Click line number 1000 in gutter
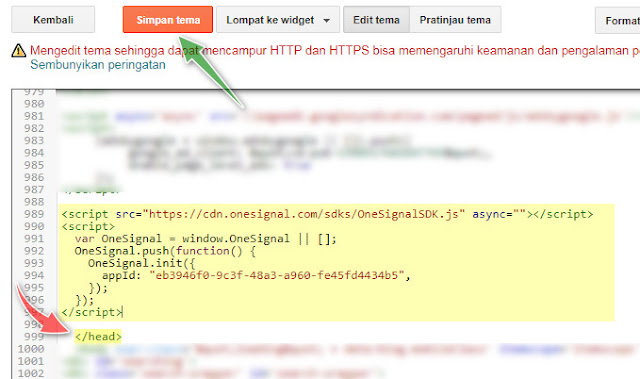Screen dimensions: 640x379 click(31, 349)
